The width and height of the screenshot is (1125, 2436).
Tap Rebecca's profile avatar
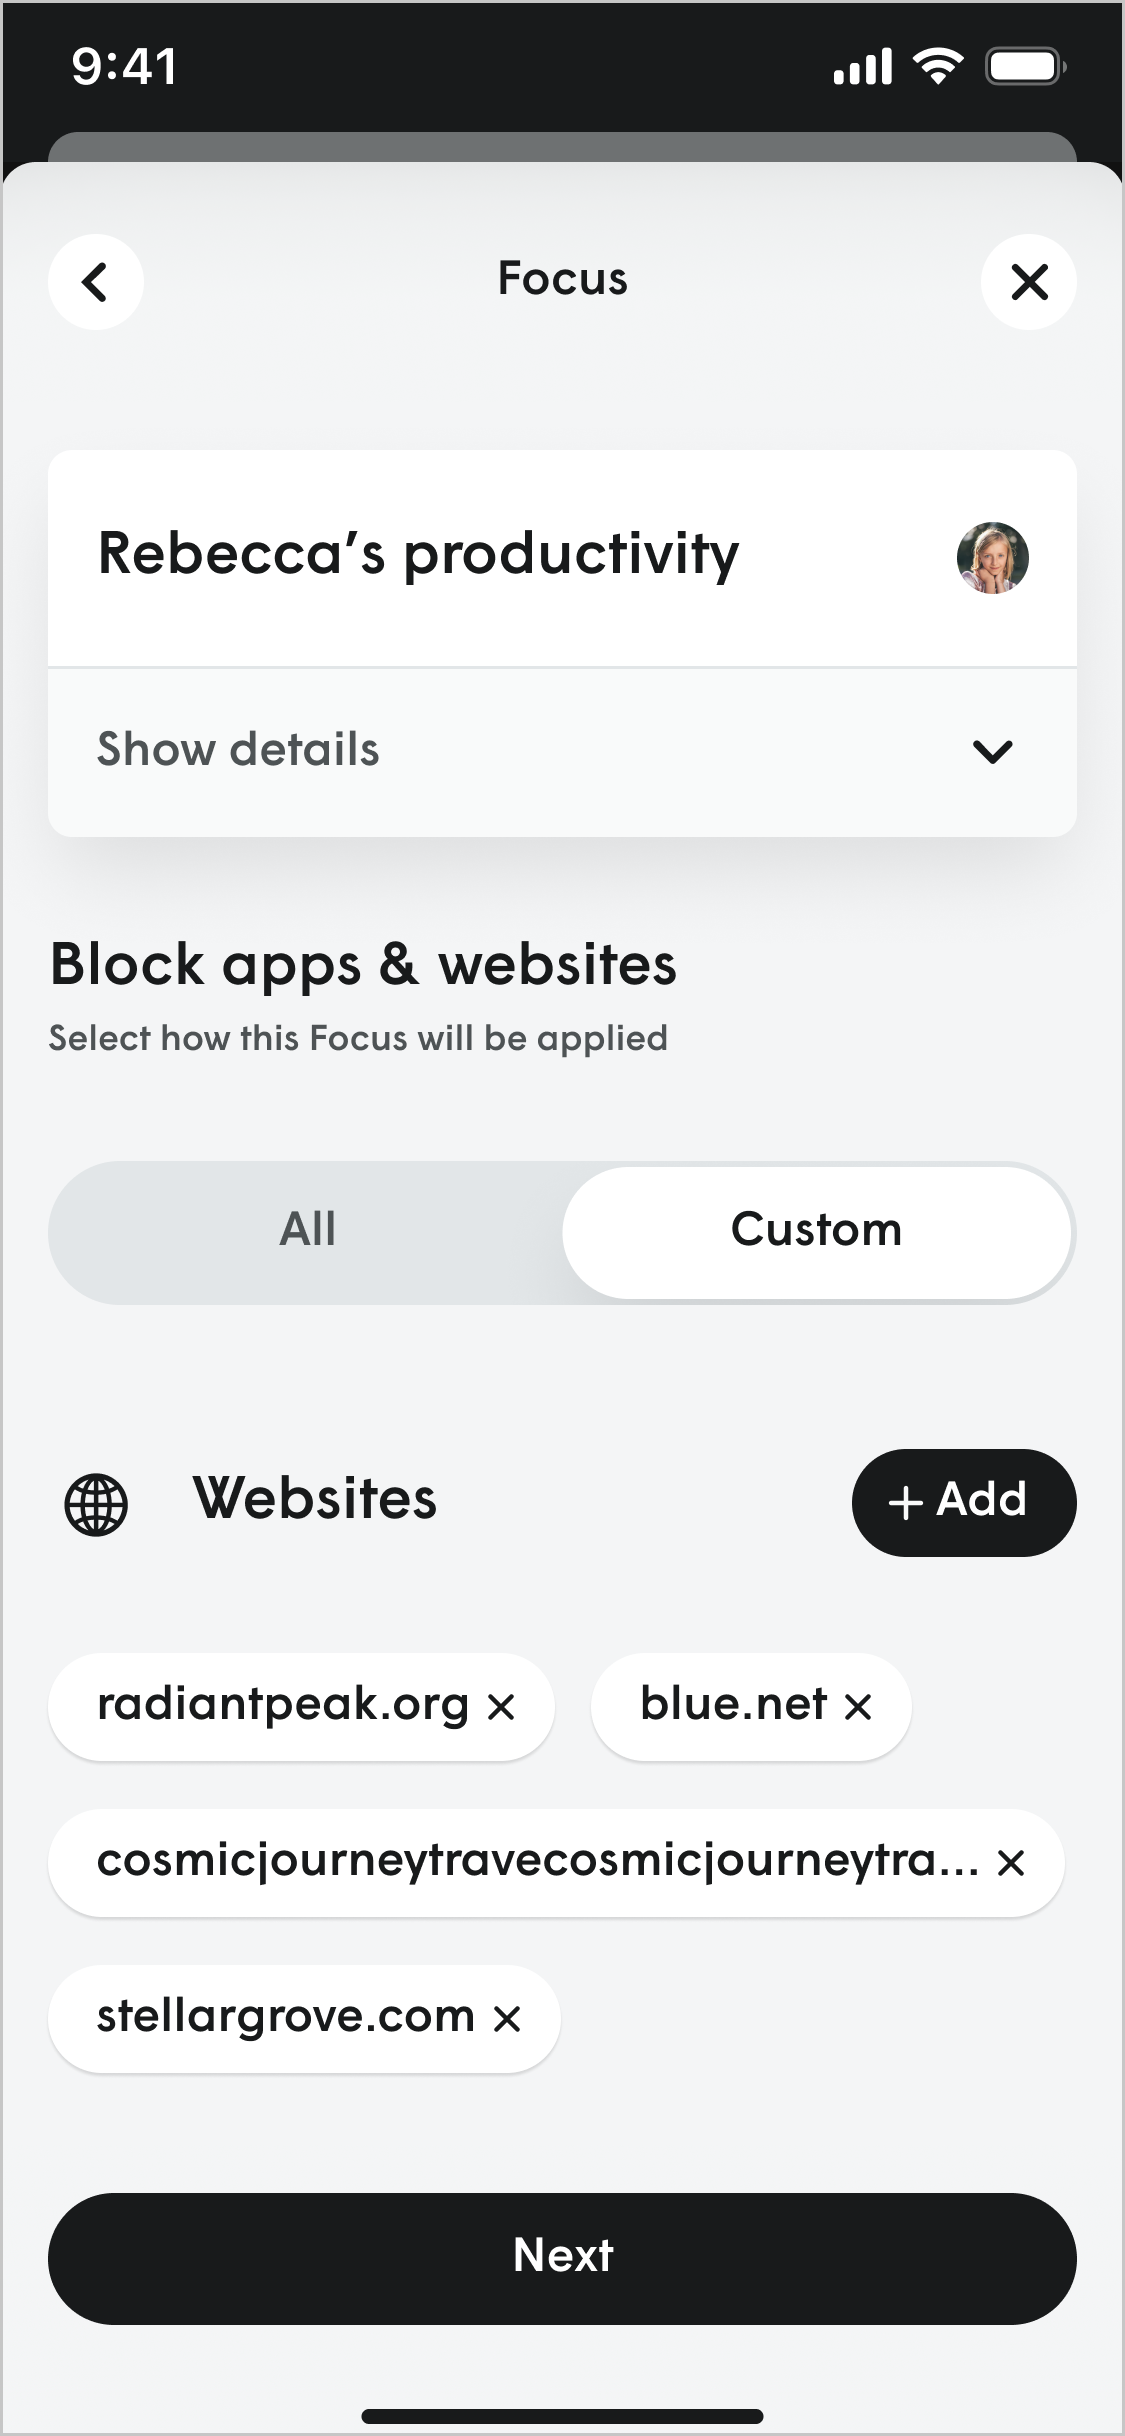tap(992, 558)
